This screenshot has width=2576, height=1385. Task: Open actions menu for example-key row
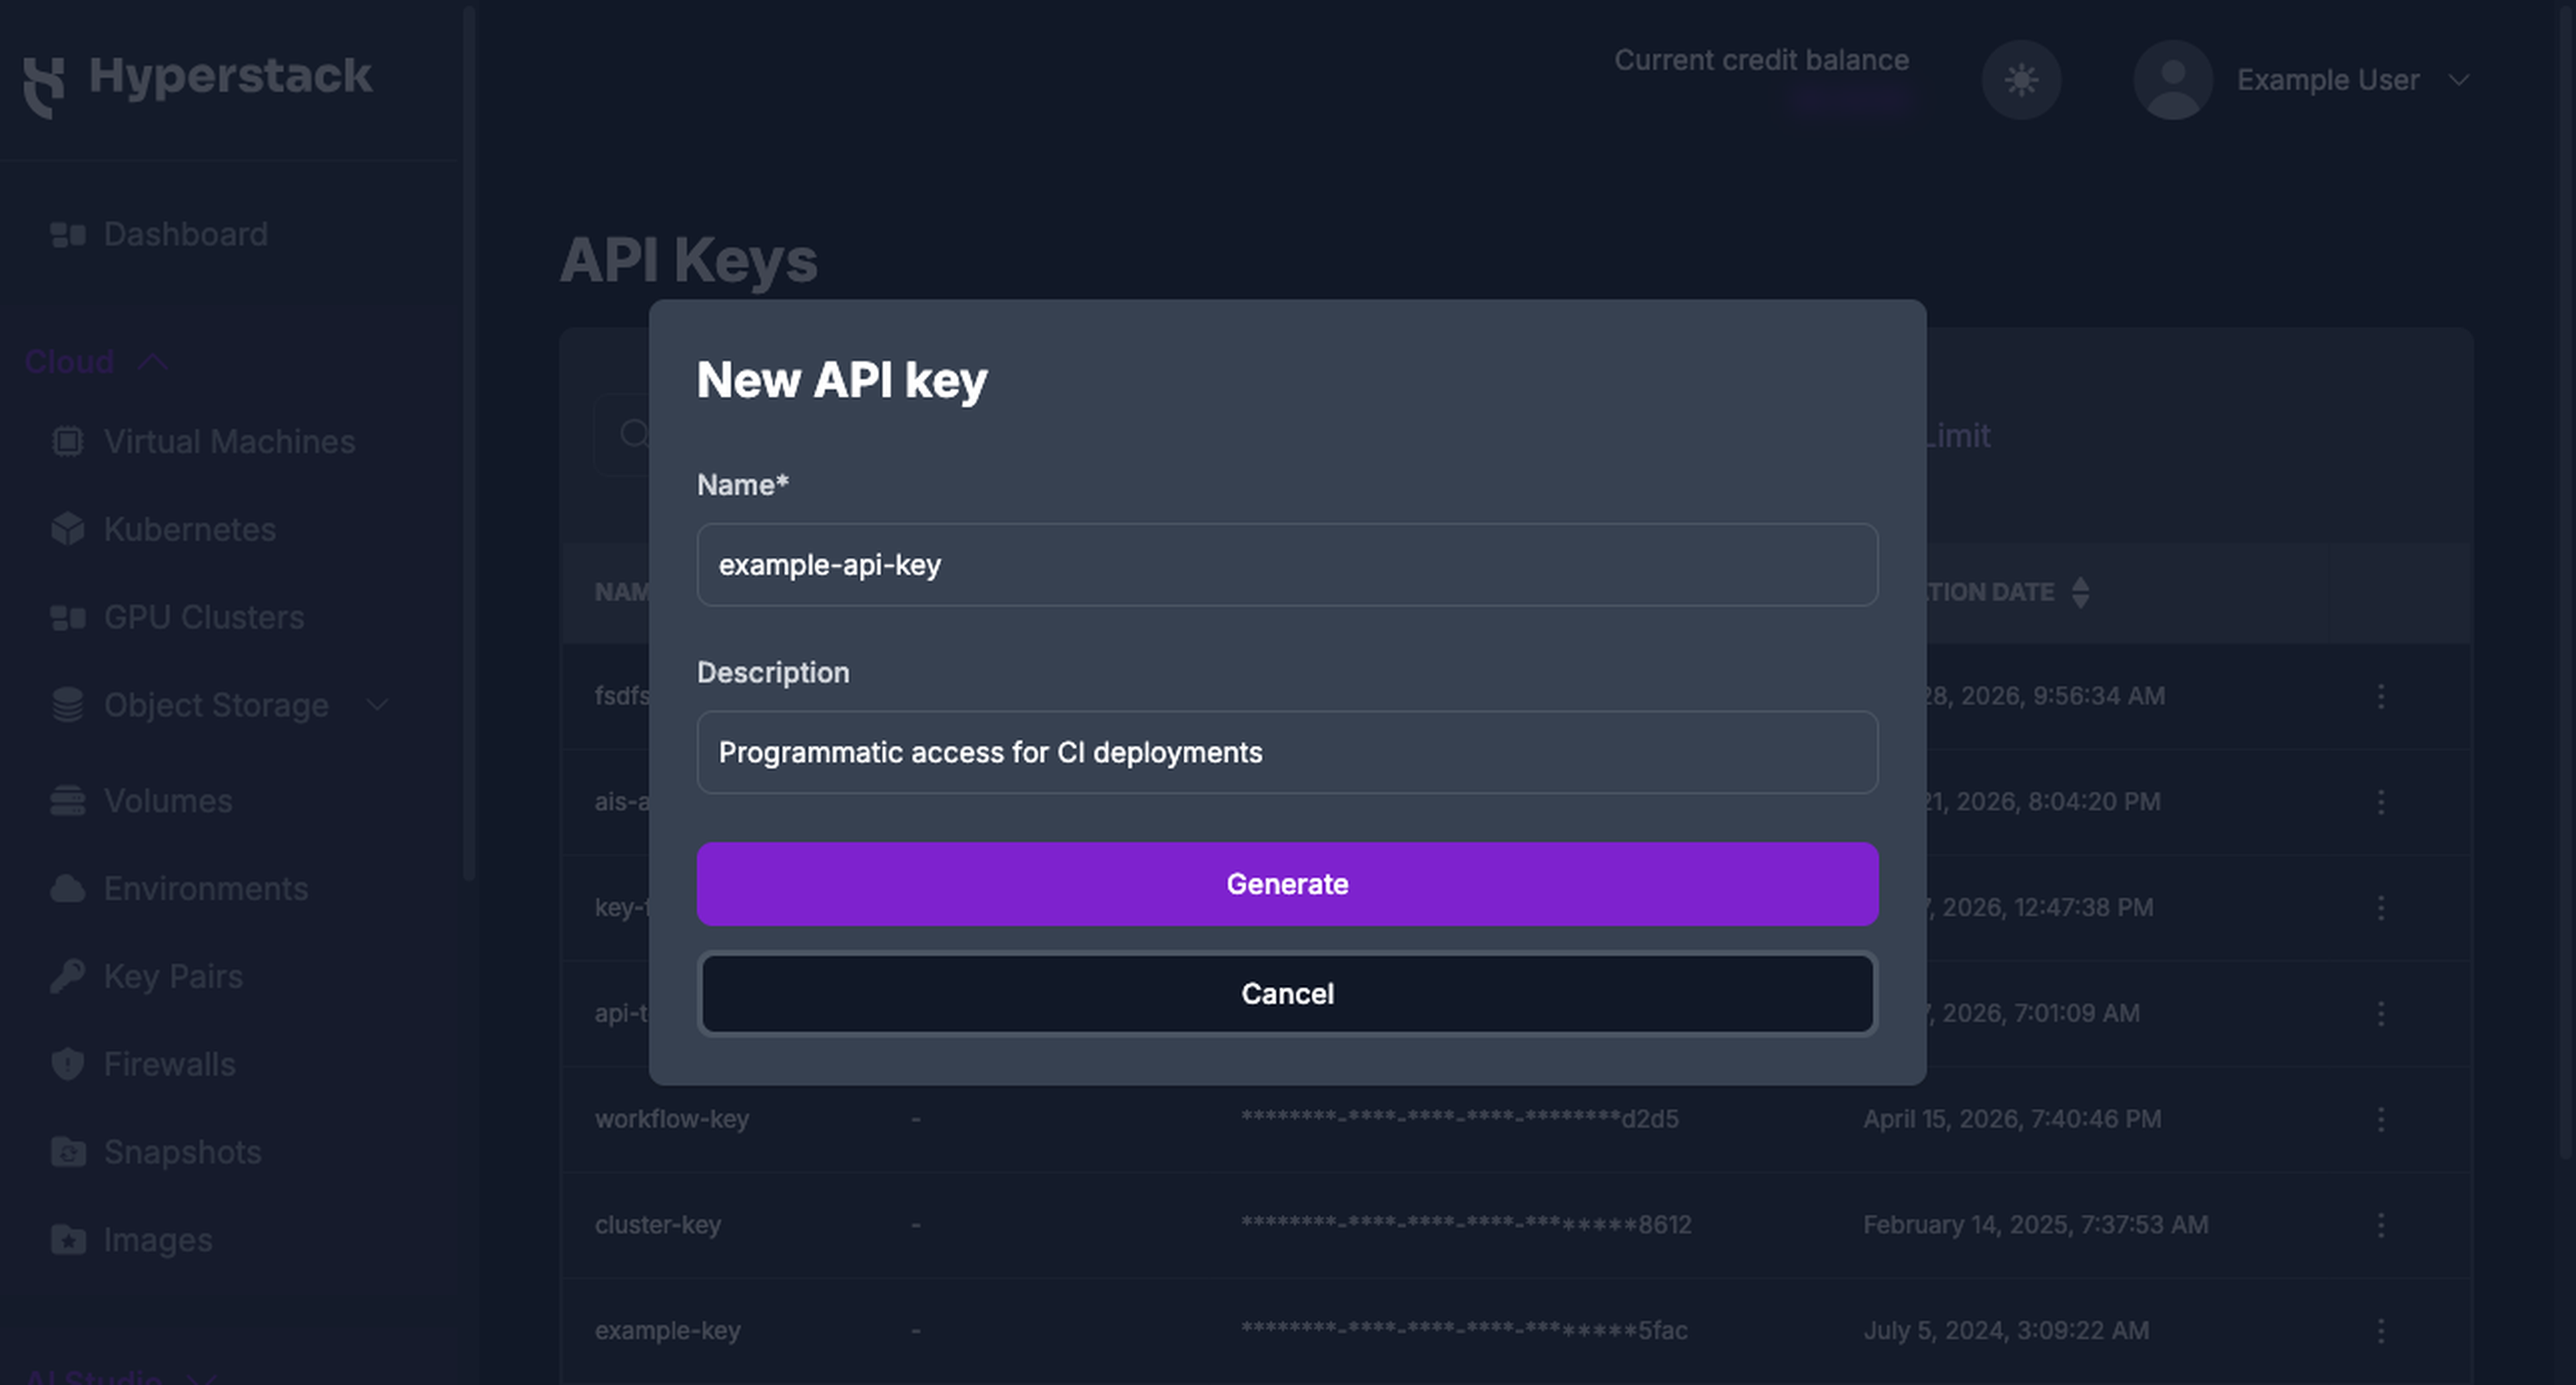[2381, 1331]
